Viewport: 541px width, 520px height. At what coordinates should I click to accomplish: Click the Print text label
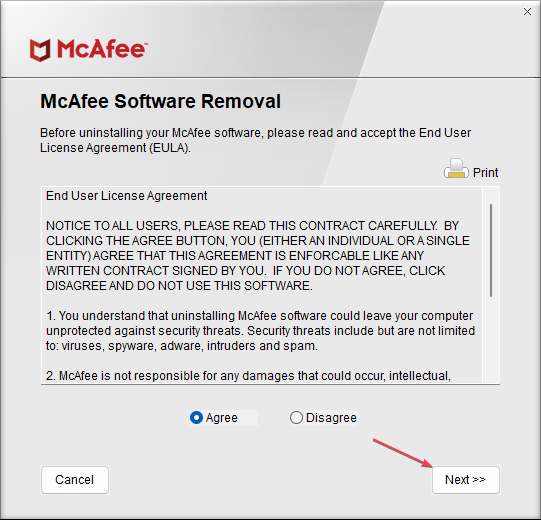(485, 173)
